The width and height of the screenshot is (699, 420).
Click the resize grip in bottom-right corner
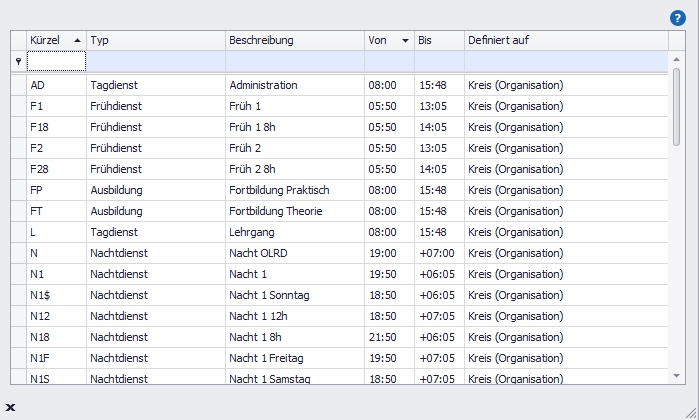689,410
